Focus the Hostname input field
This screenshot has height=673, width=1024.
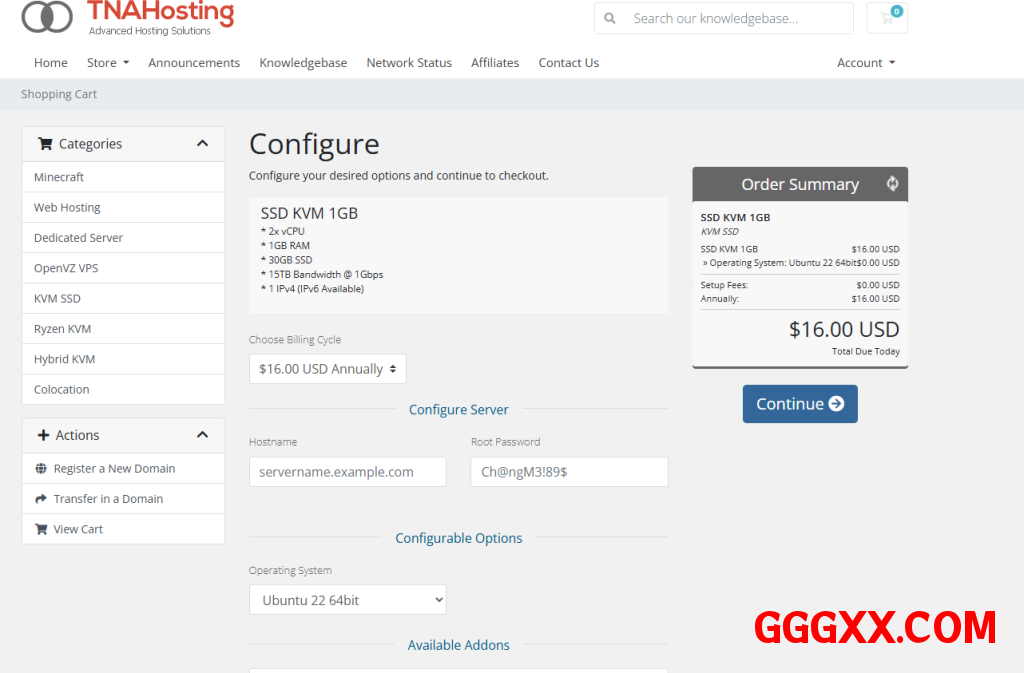[x=347, y=472]
